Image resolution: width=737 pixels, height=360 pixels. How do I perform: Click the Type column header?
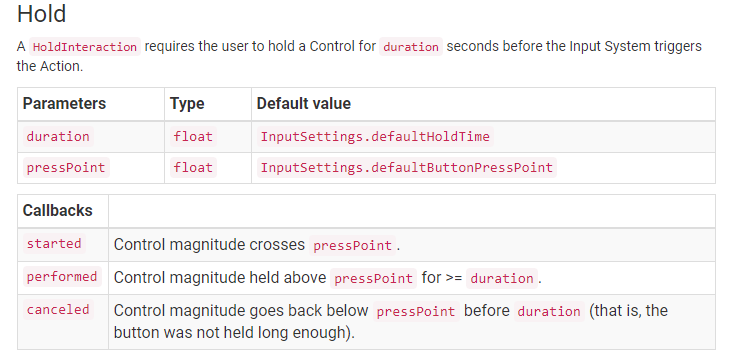pyautogui.click(x=187, y=103)
